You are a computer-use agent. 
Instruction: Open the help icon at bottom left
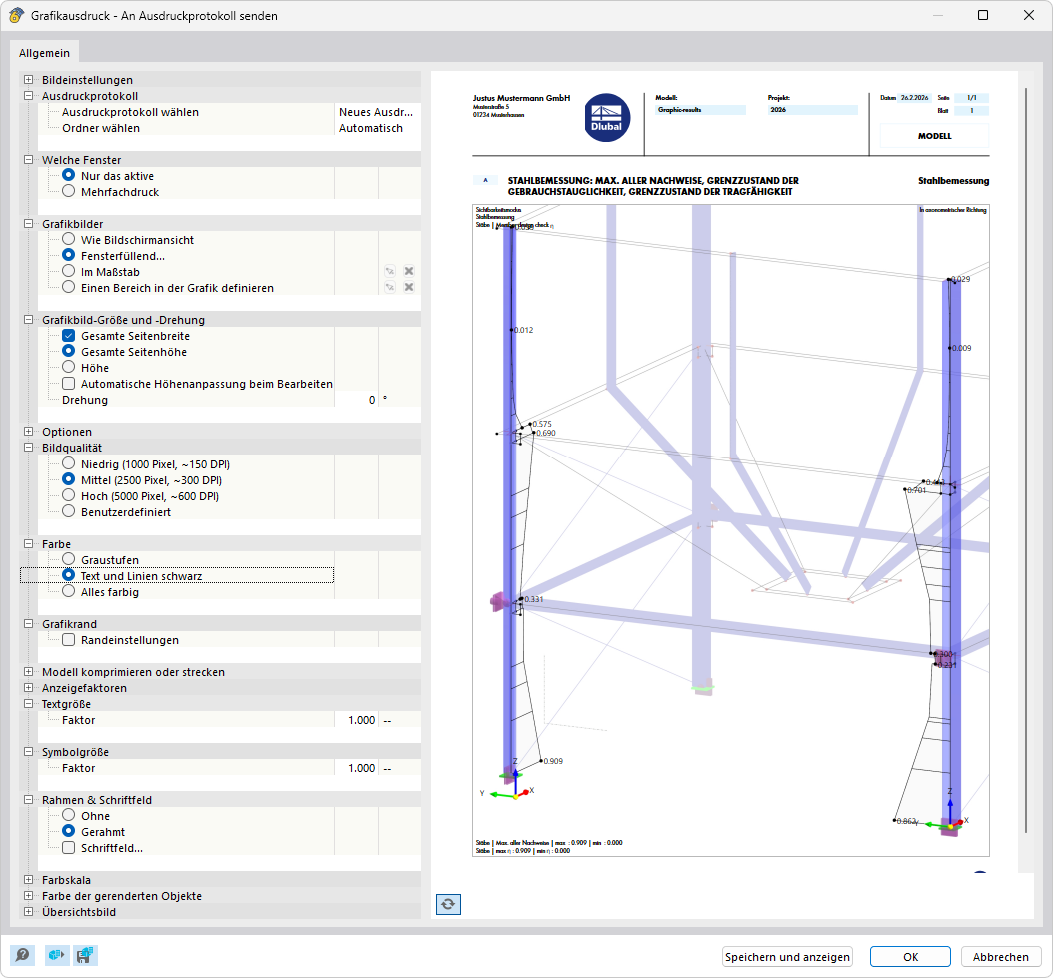[22, 954]
